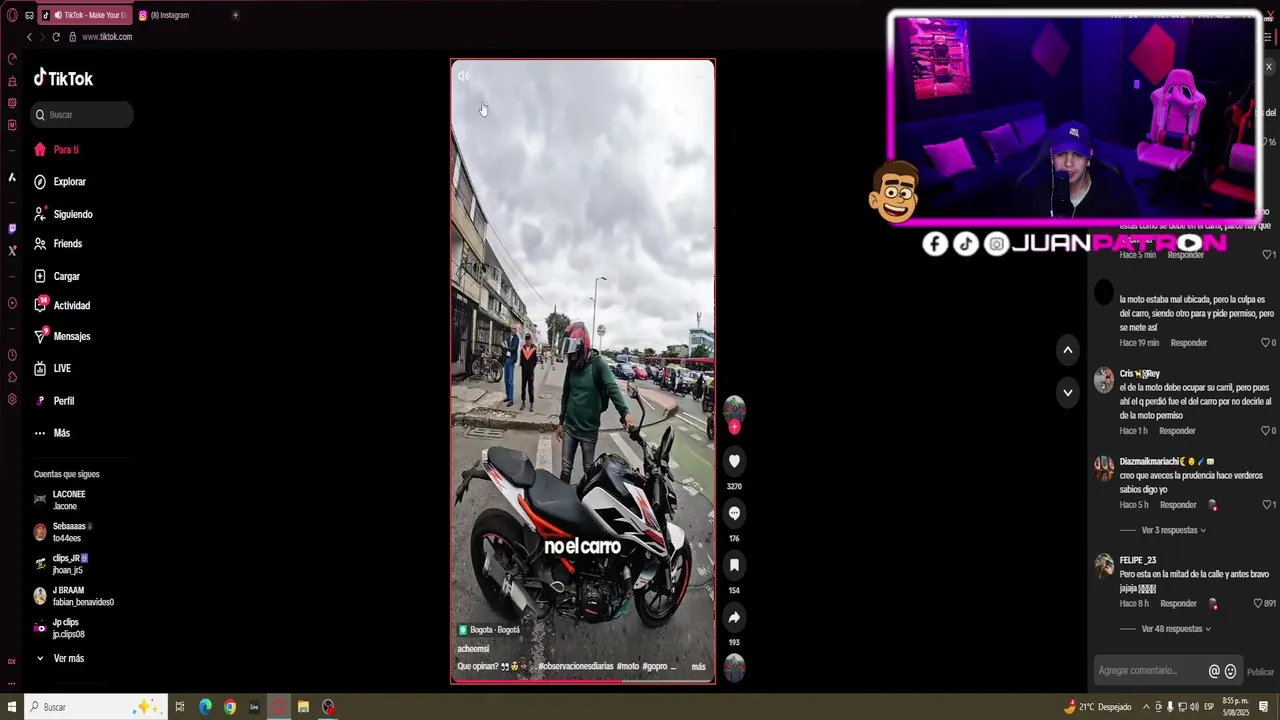Open Bogota - Bogotá location tag
The height and width of the screenshot is (720, 1280).
point(489,630)
